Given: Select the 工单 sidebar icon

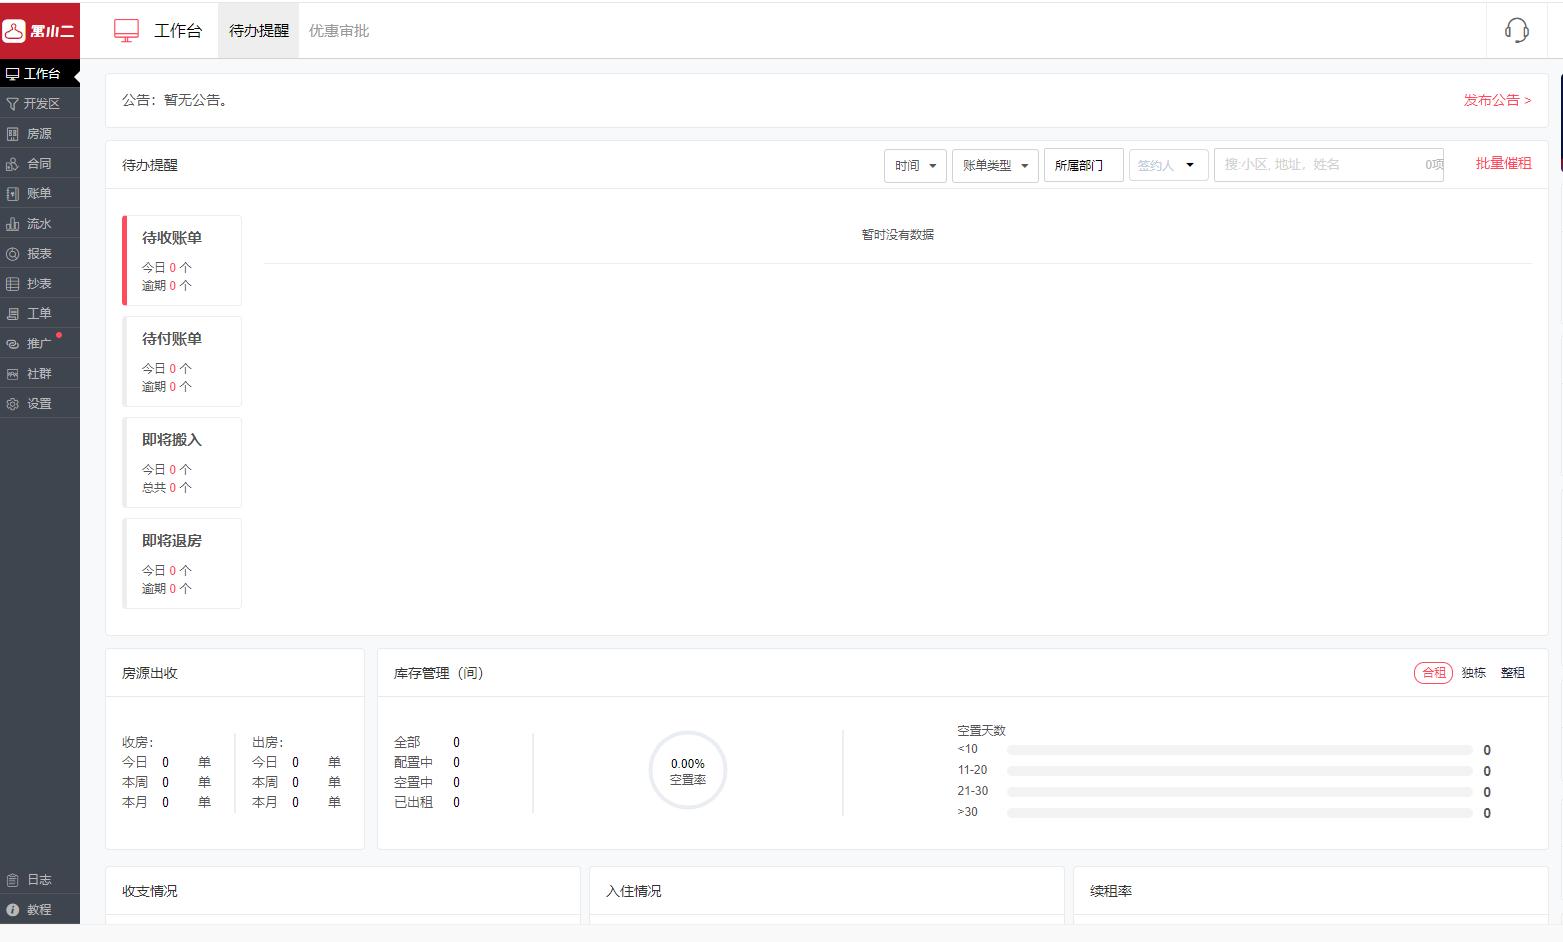Looking at the screenshot, I should (40, 313).
